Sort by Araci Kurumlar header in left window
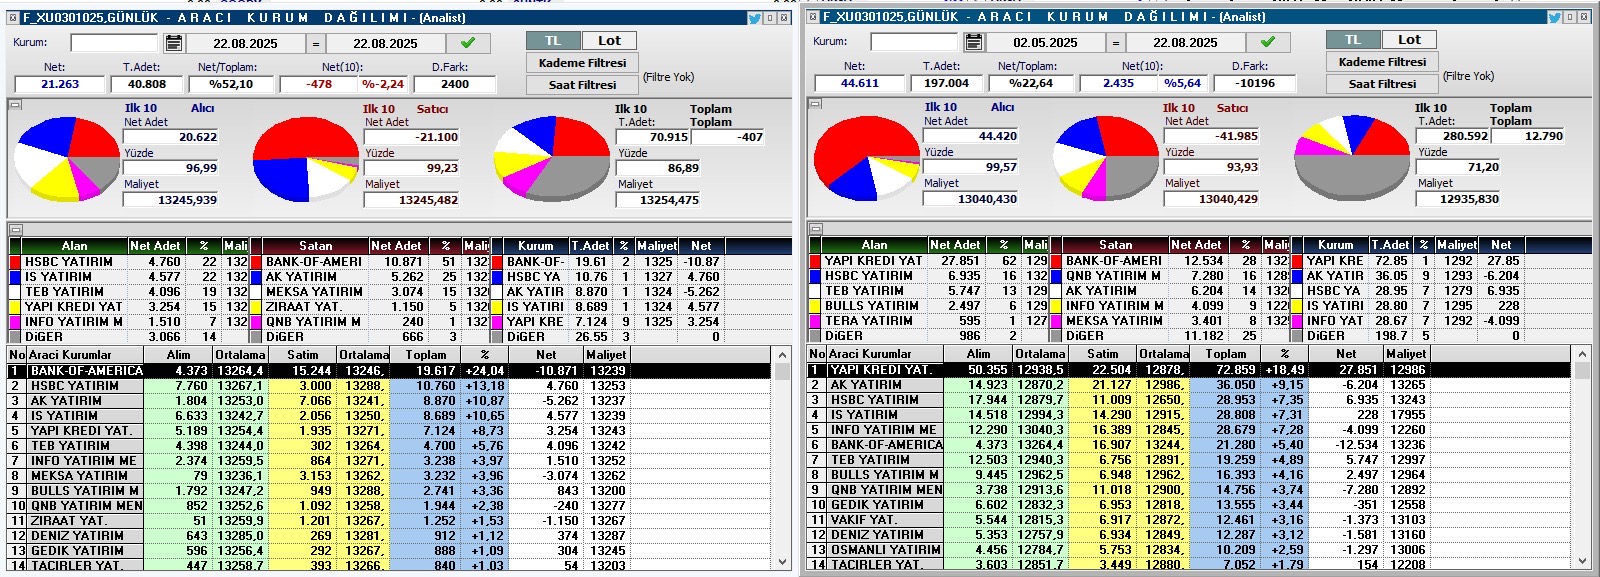 [84, 354]
